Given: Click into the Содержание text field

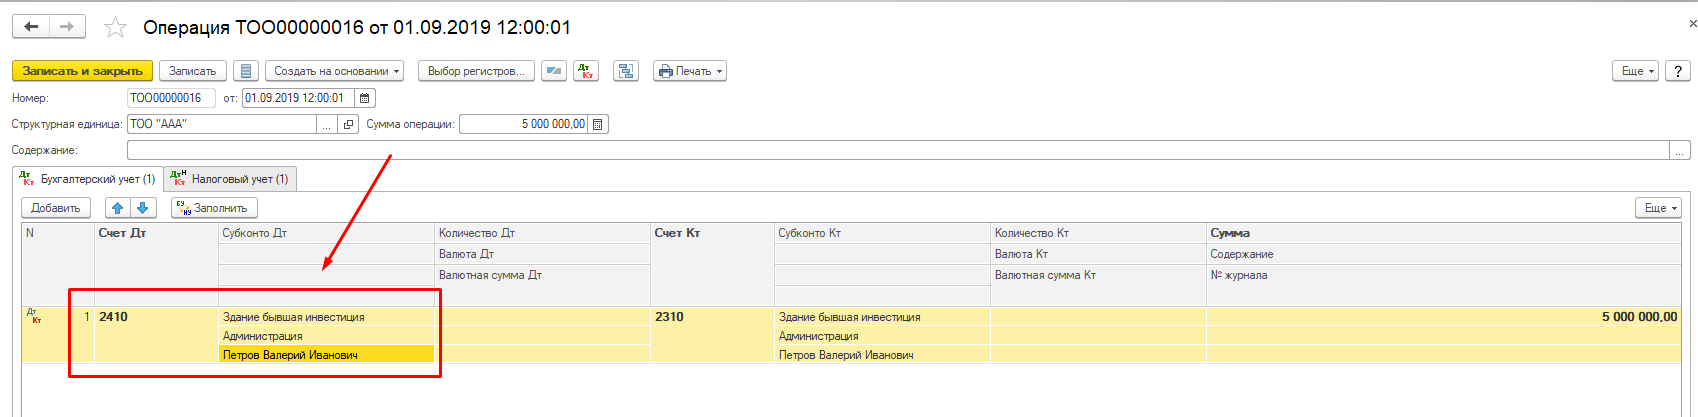Looking at the screenshot, I should pos(897,150).
